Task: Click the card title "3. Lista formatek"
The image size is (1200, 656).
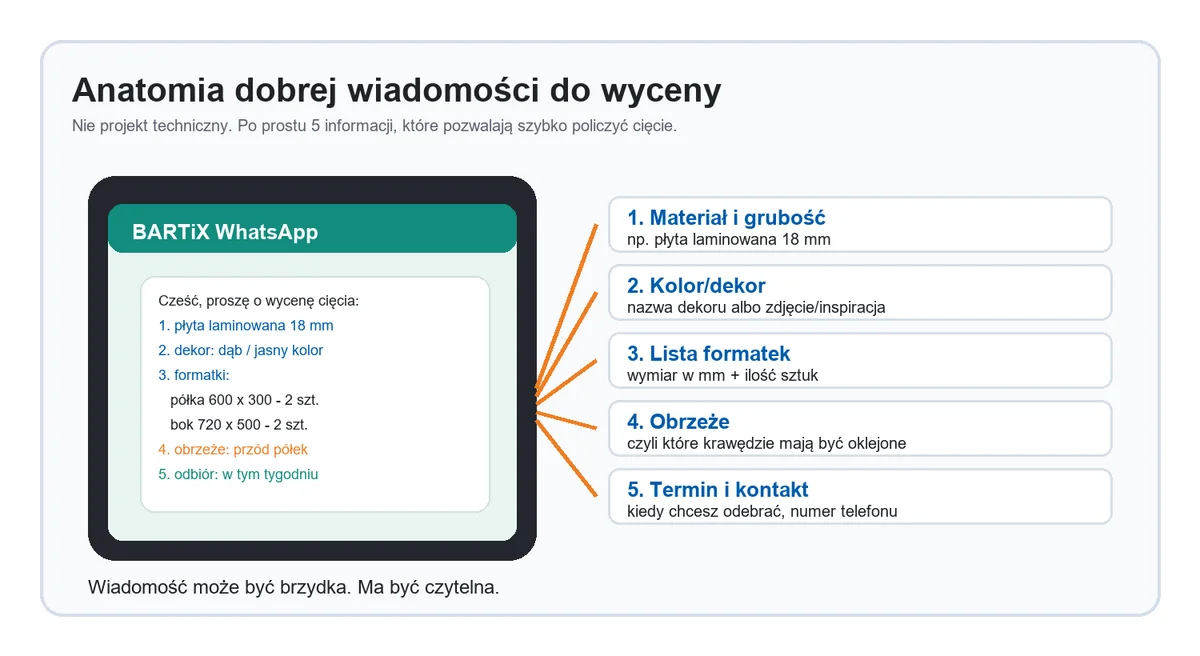Action: [x=709, y=354]
